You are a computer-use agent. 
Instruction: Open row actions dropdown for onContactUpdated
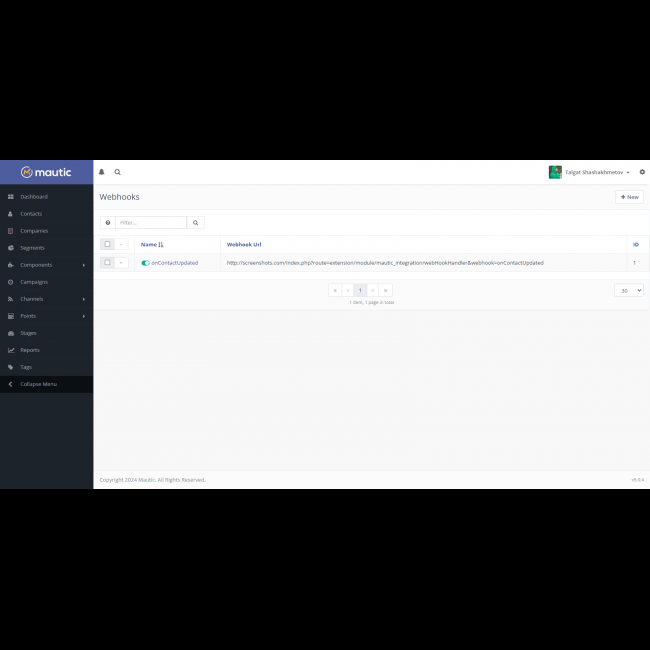coord(121,263)
